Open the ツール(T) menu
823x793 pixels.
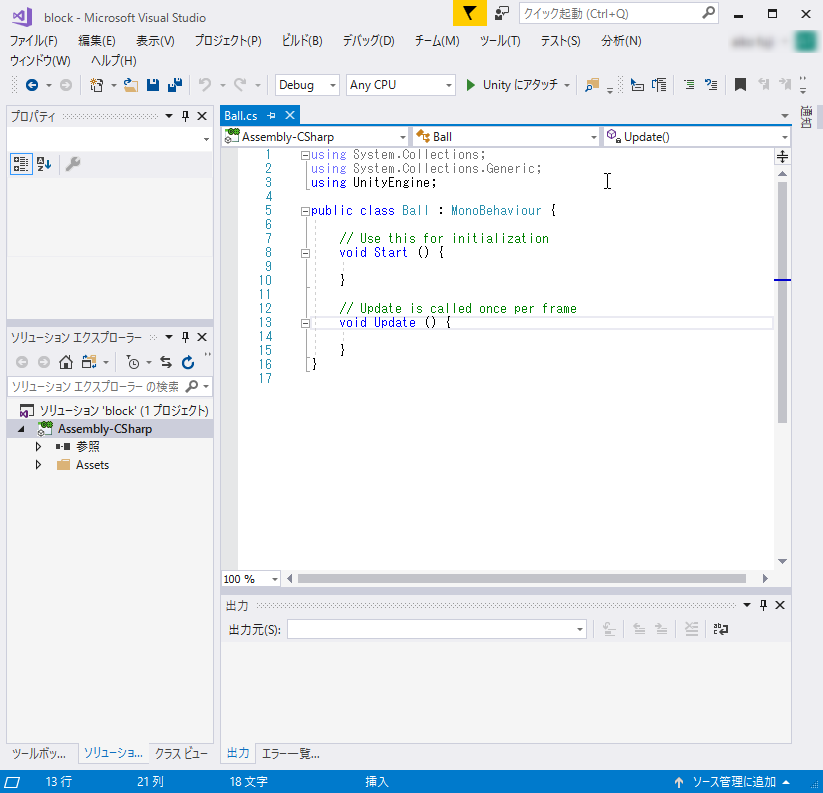pyautogui.click(x=500, y=41)
